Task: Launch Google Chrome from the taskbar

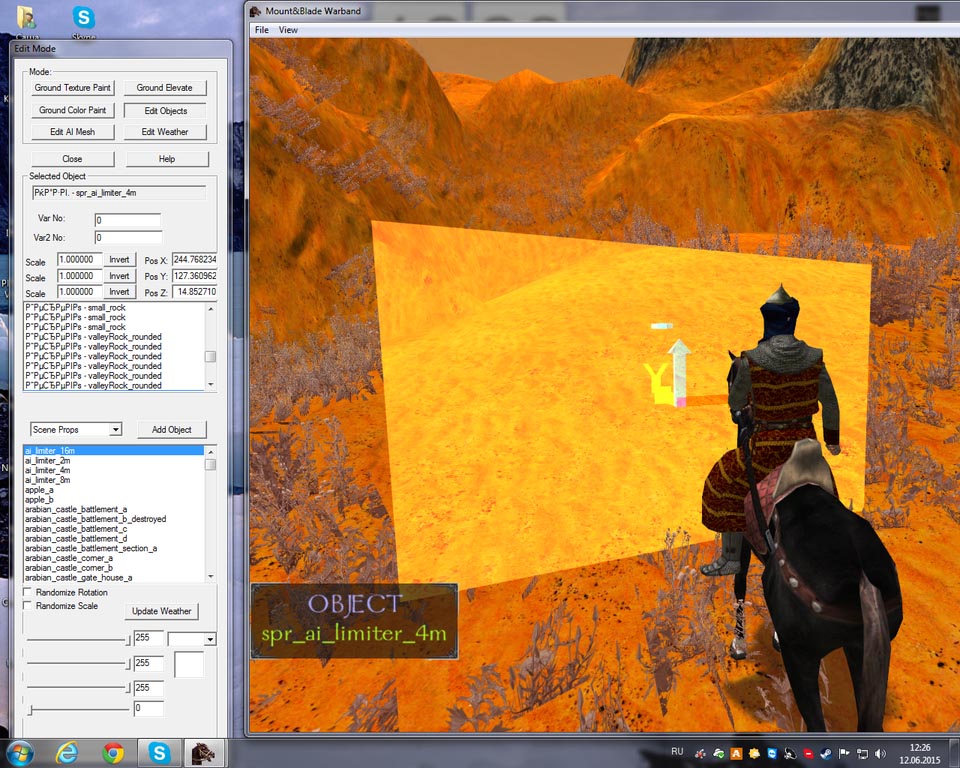Action: 113,752
